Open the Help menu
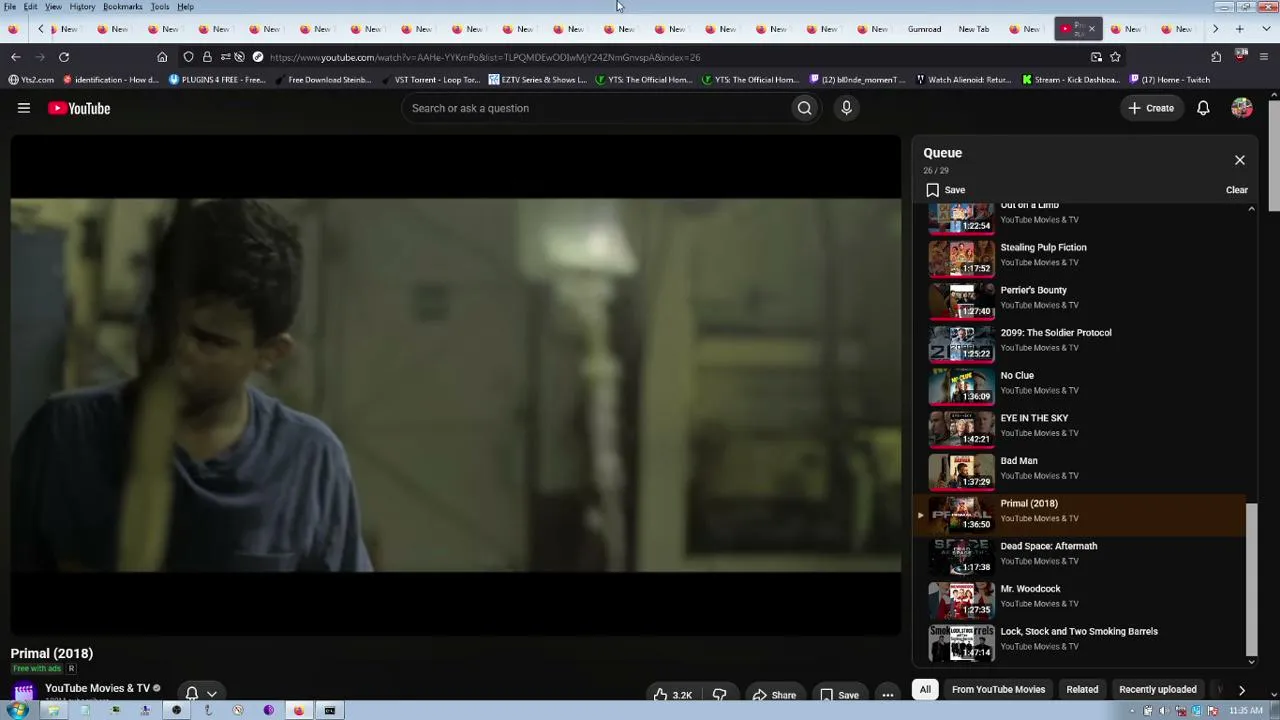The width and height of the screenshot is (1280, 720). click(186, 7)
